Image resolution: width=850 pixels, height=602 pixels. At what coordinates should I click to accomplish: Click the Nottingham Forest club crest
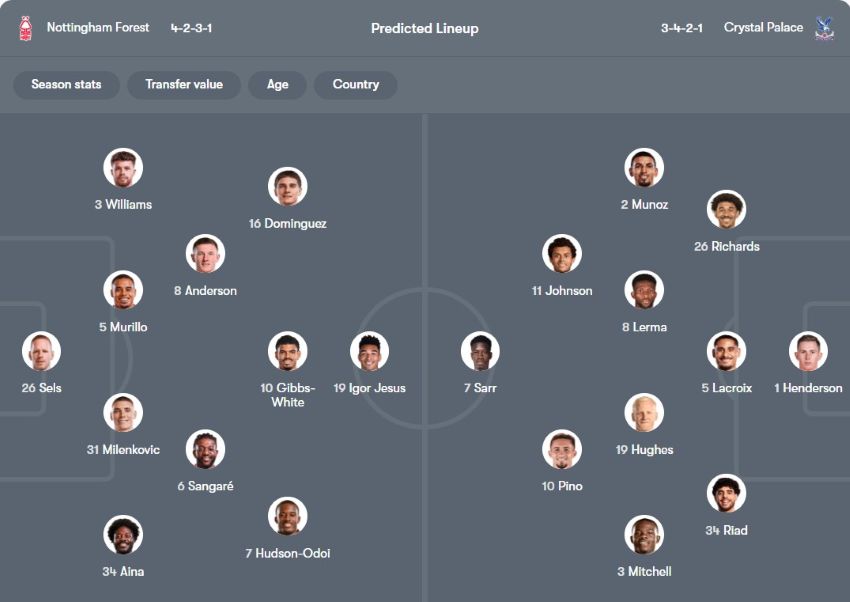(26, 28)
